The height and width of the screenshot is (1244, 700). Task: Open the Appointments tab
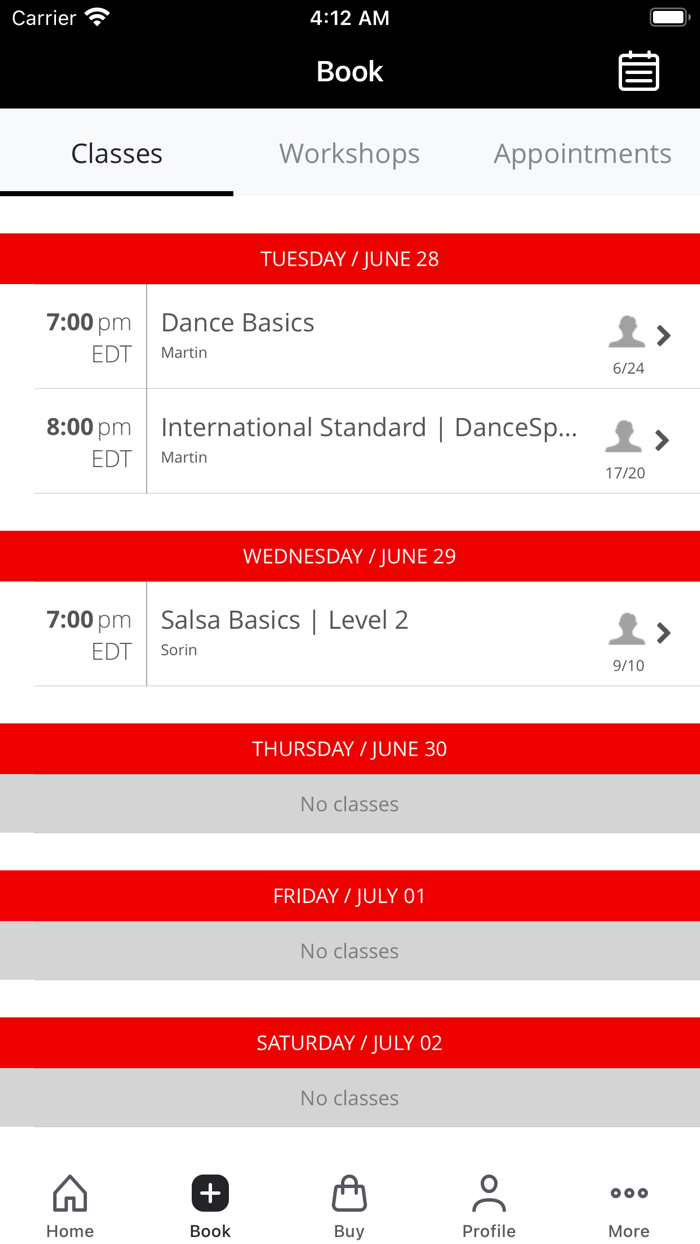pos(582,154)
